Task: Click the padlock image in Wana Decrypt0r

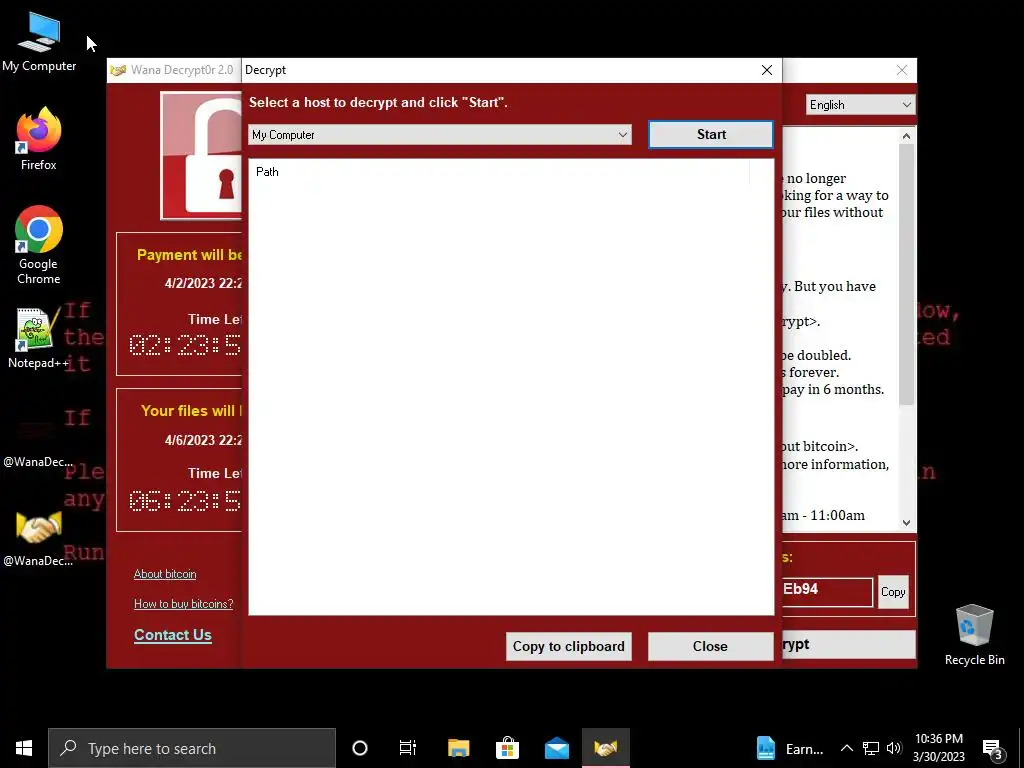Action: [201, 155]
